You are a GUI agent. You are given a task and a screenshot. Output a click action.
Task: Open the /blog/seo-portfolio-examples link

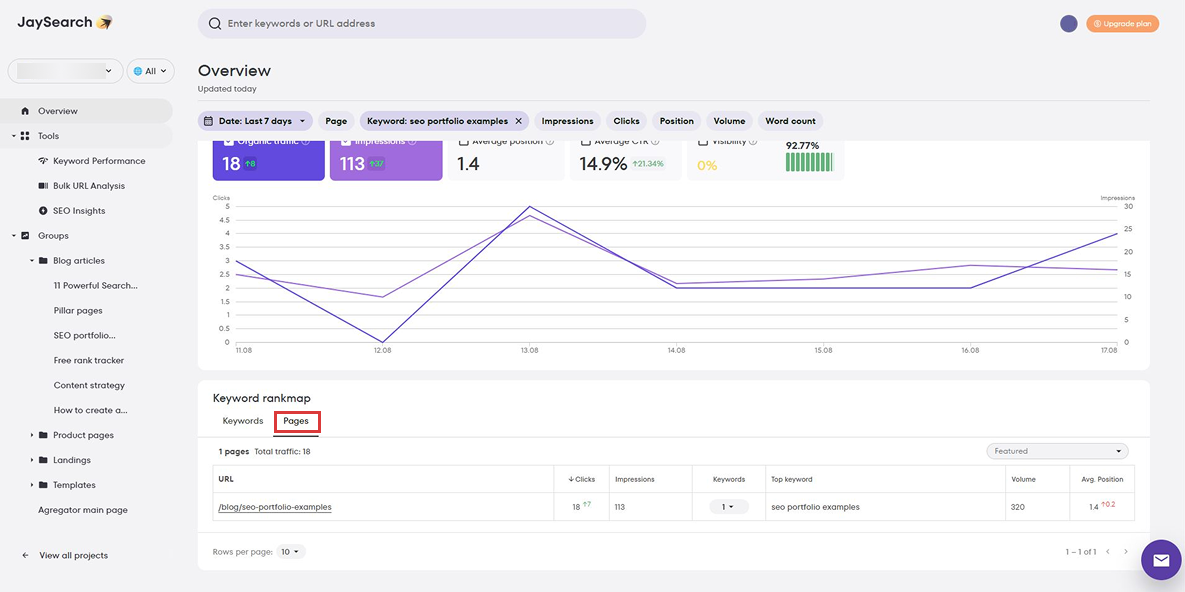275,507
